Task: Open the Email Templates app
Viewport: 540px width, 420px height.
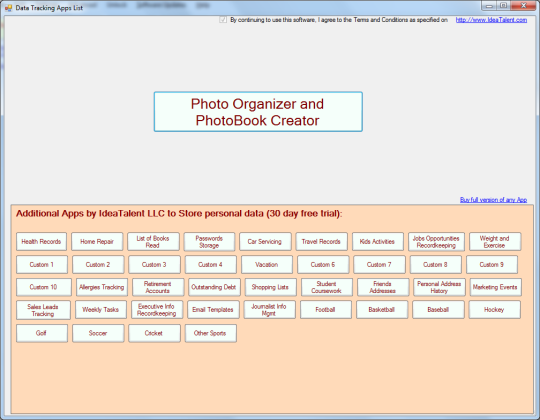Action: 213,309
